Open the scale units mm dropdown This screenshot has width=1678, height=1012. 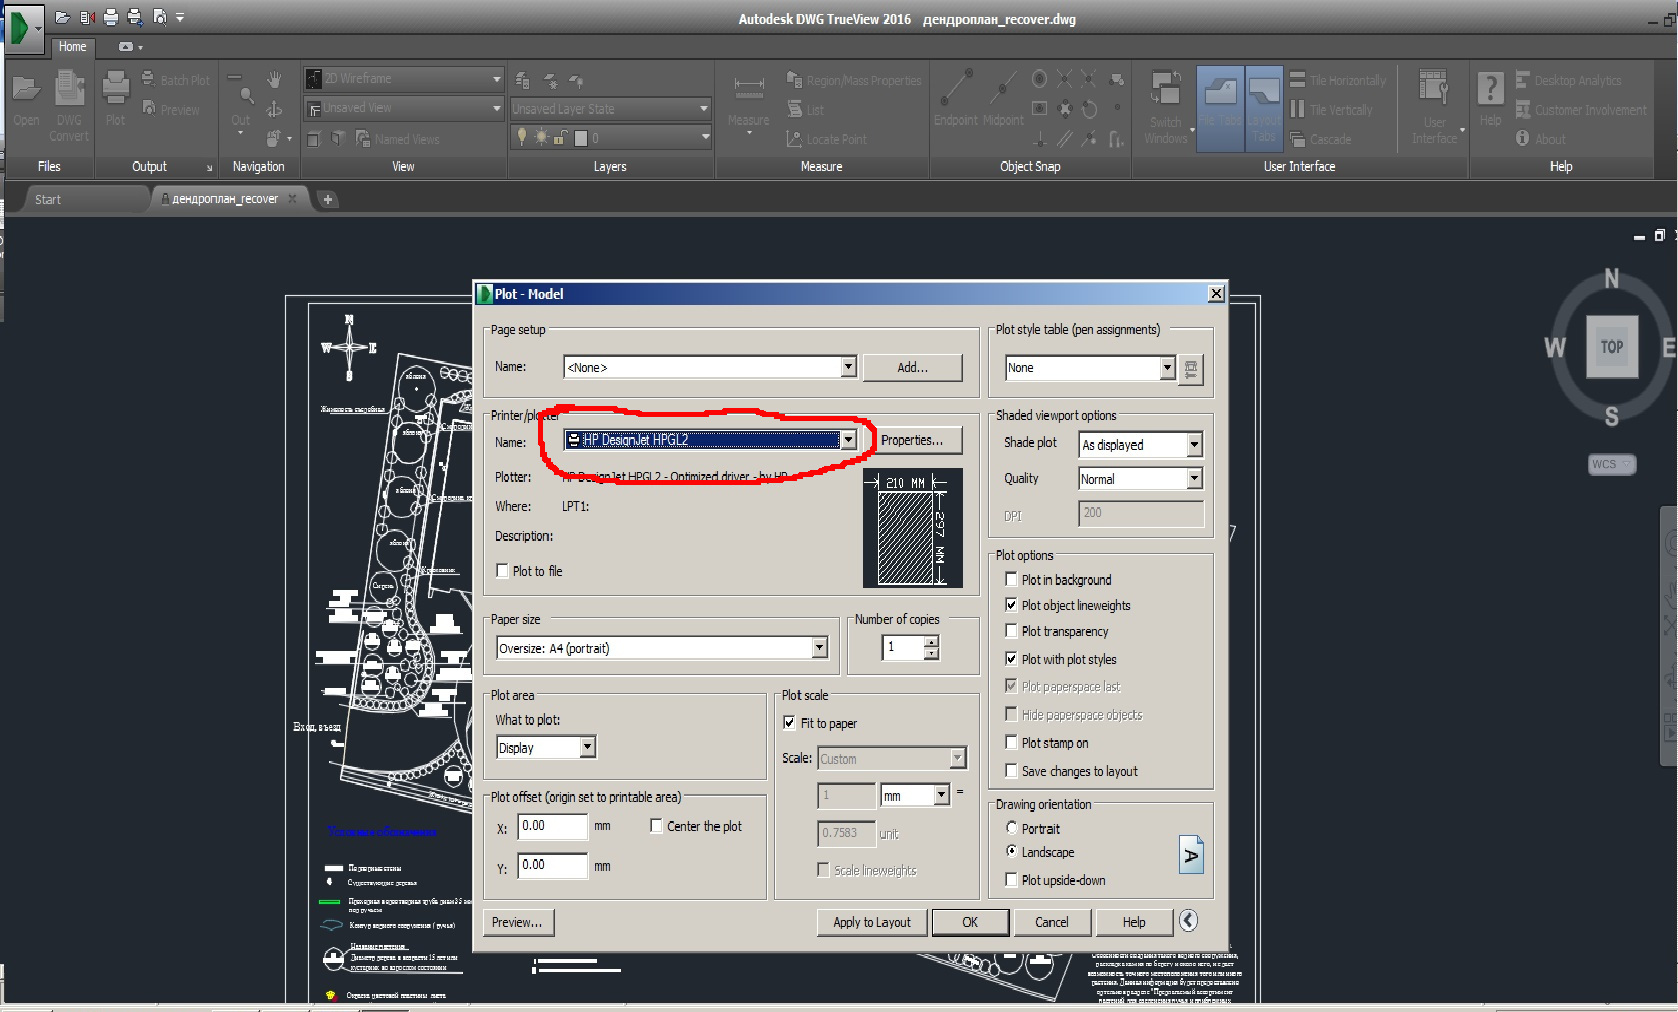point(941,795)
